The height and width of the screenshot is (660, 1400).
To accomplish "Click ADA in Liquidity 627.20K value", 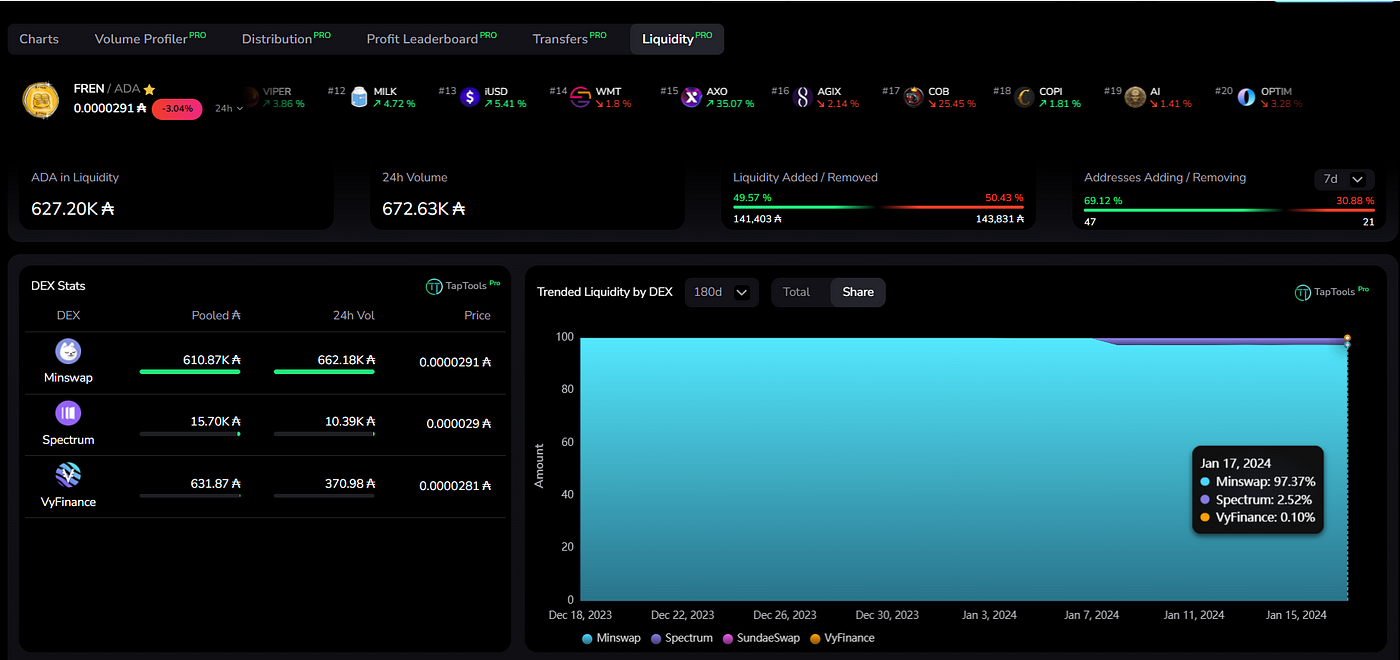I will point(74,209).
